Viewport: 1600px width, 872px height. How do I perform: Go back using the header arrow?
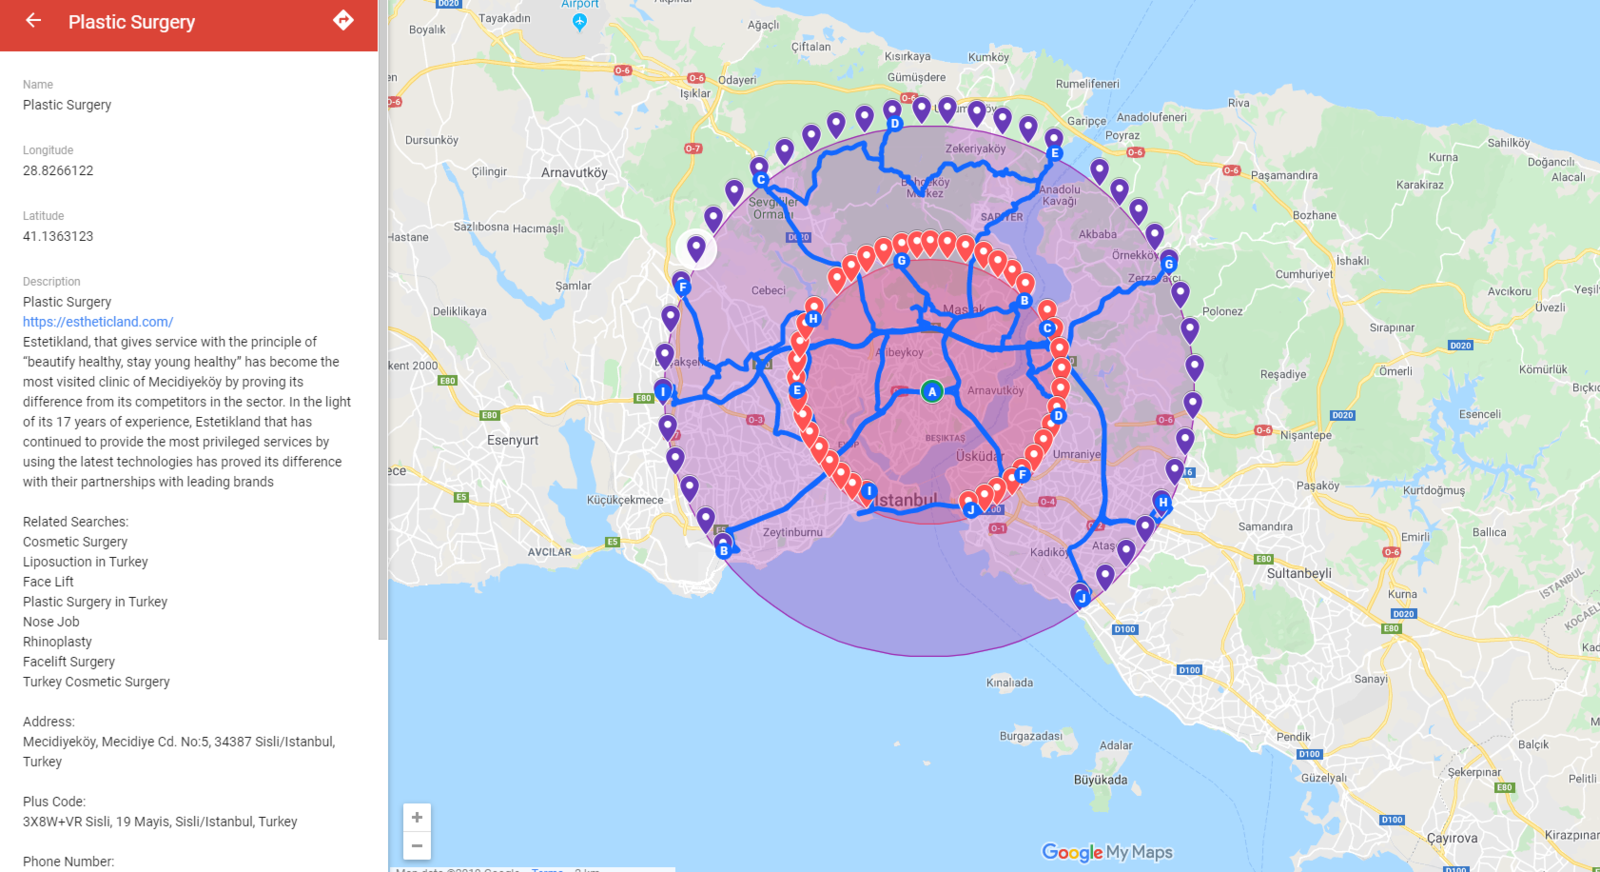tap(33, 20)
